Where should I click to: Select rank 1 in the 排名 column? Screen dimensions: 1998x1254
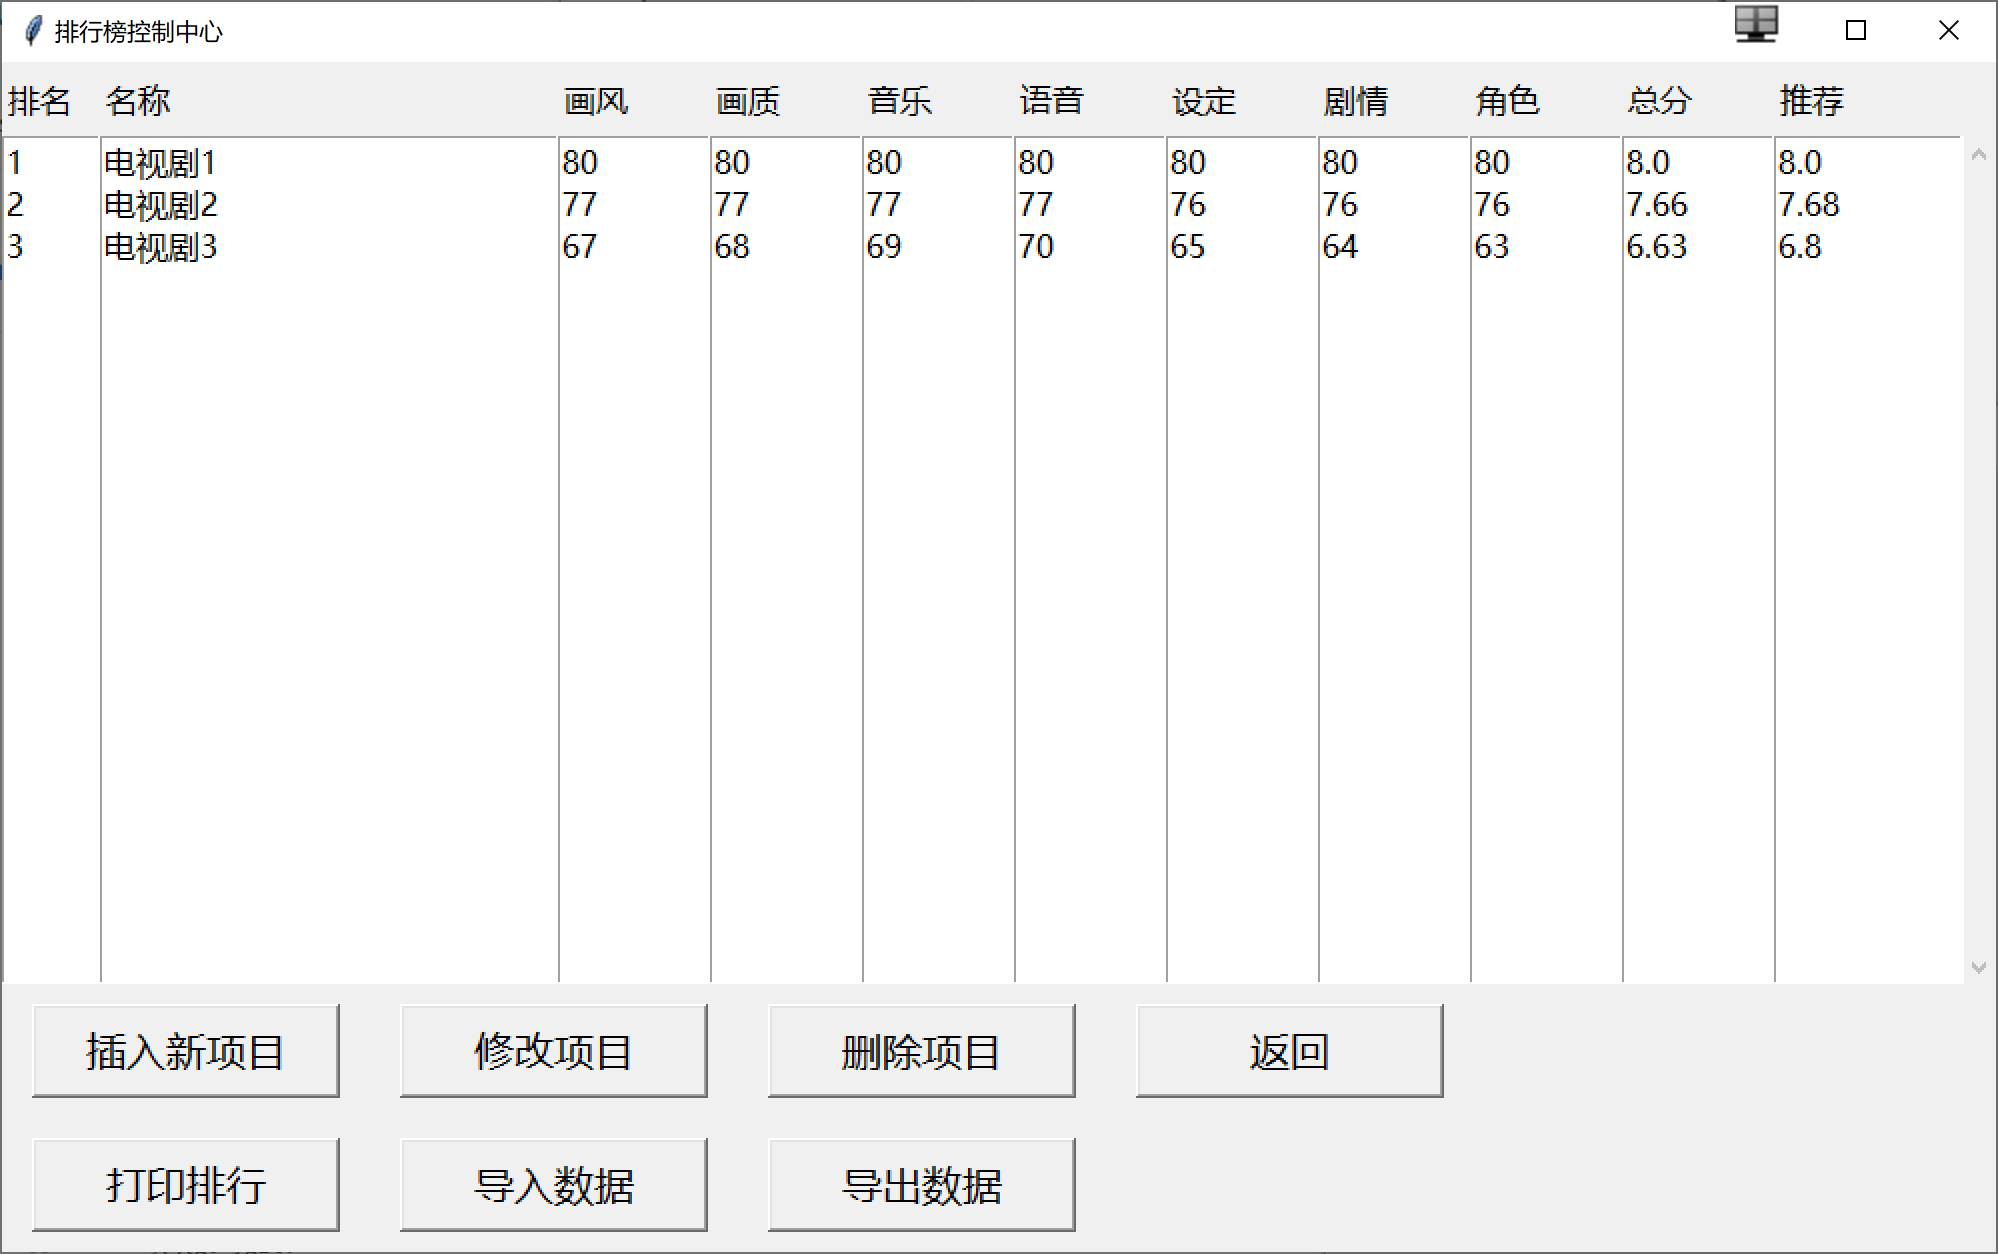[x=15, y=163]
